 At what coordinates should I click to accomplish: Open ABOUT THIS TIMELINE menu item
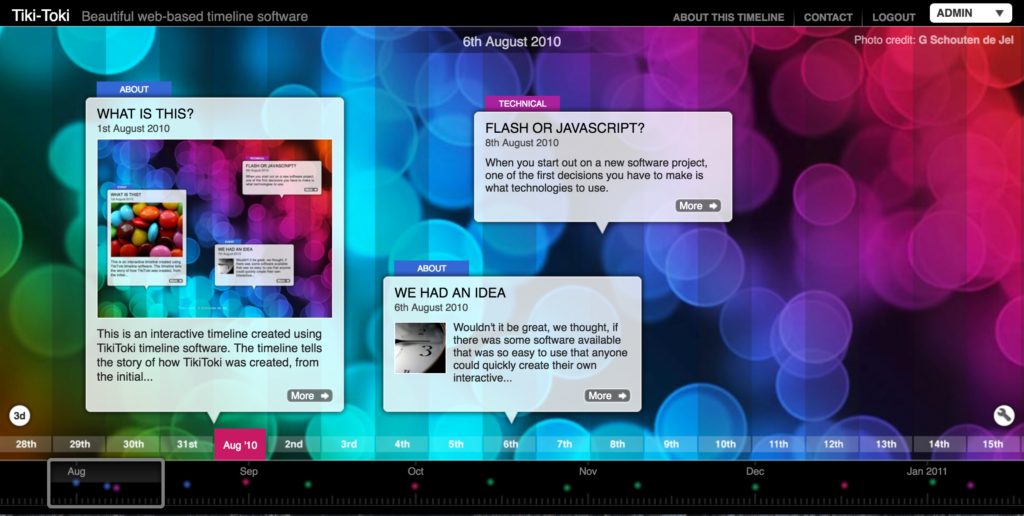[728, 18]
